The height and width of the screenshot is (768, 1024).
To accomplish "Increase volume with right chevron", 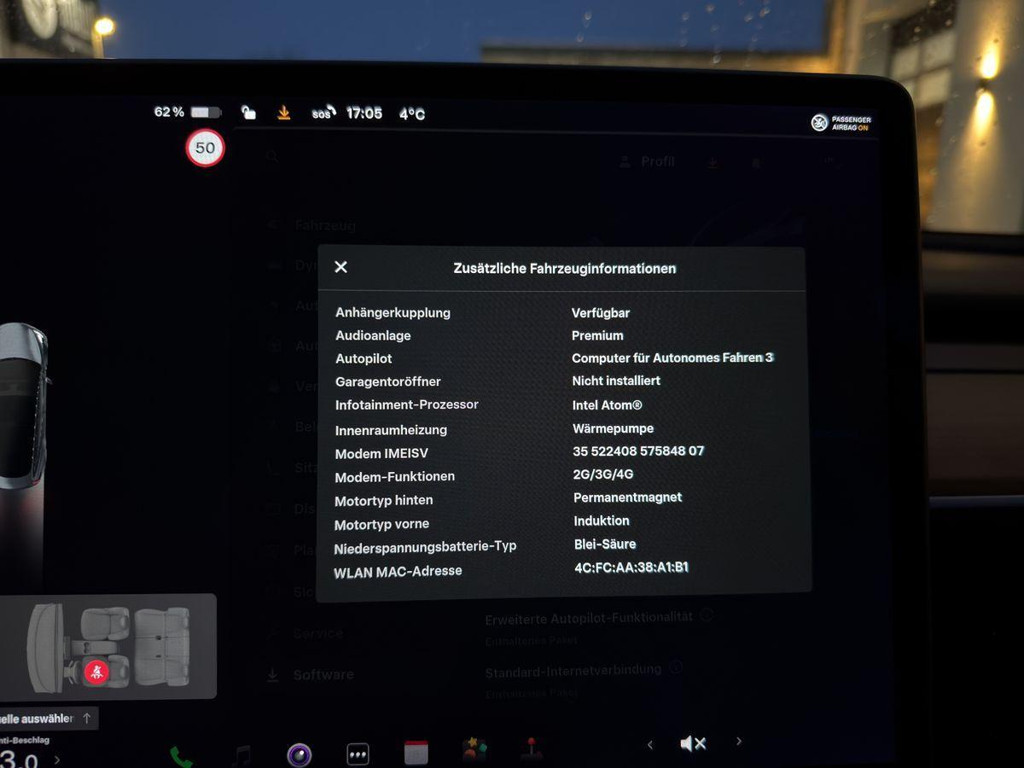I will [739, 741].
